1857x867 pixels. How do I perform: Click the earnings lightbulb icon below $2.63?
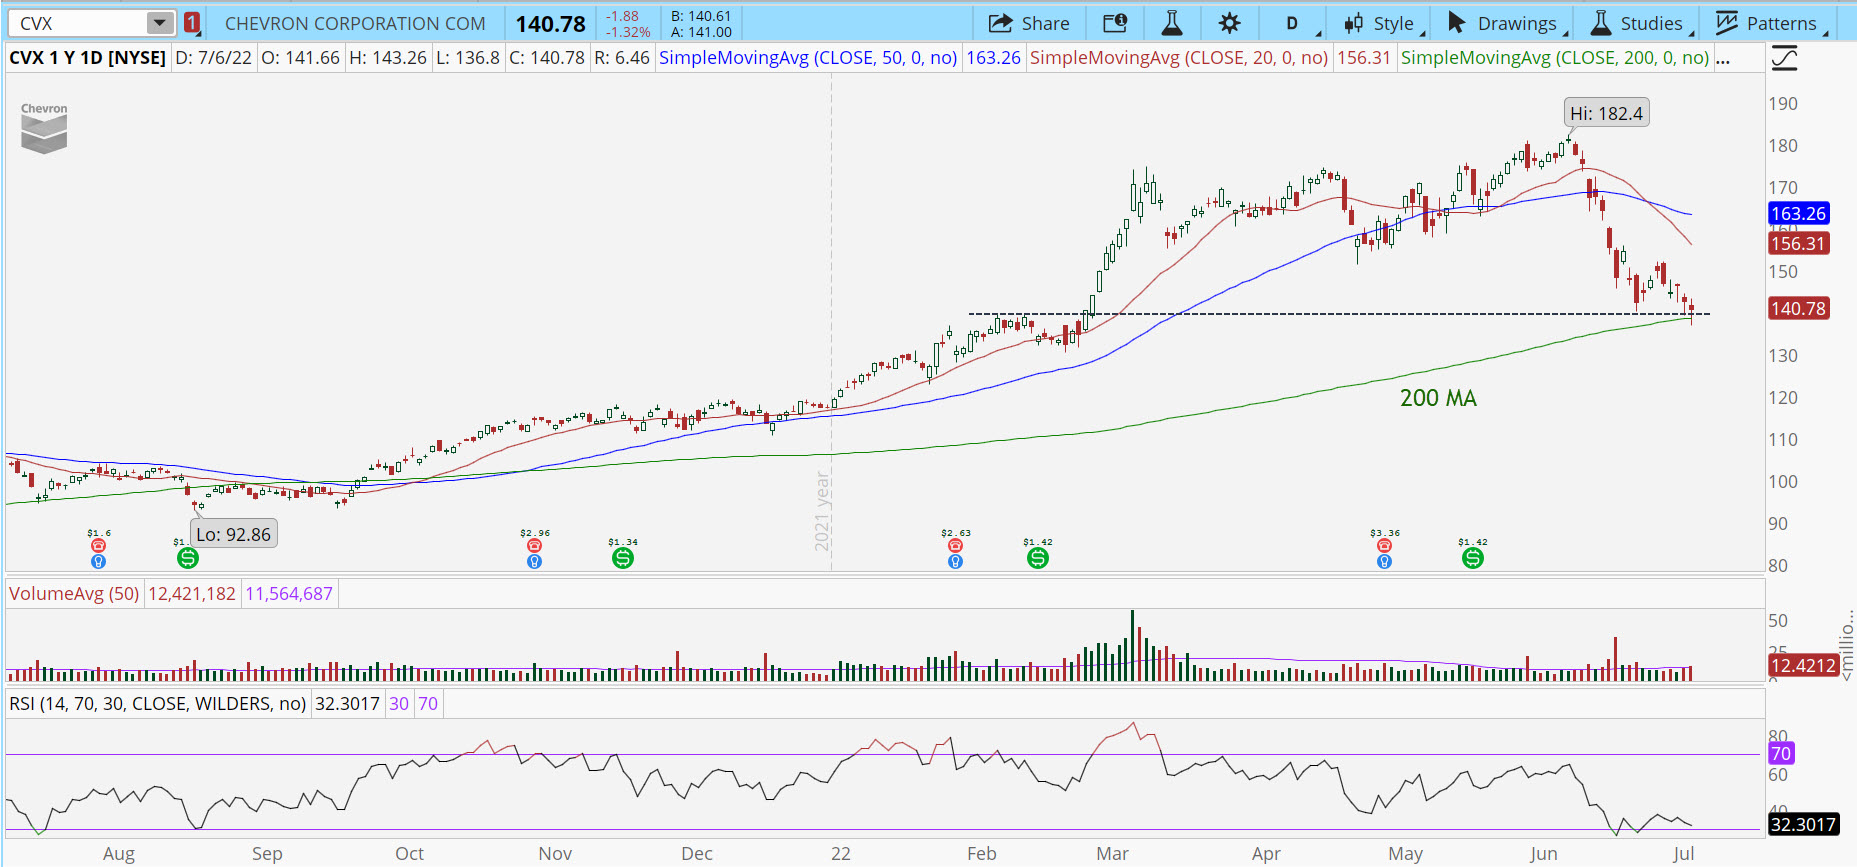click(x=955, y=562)
